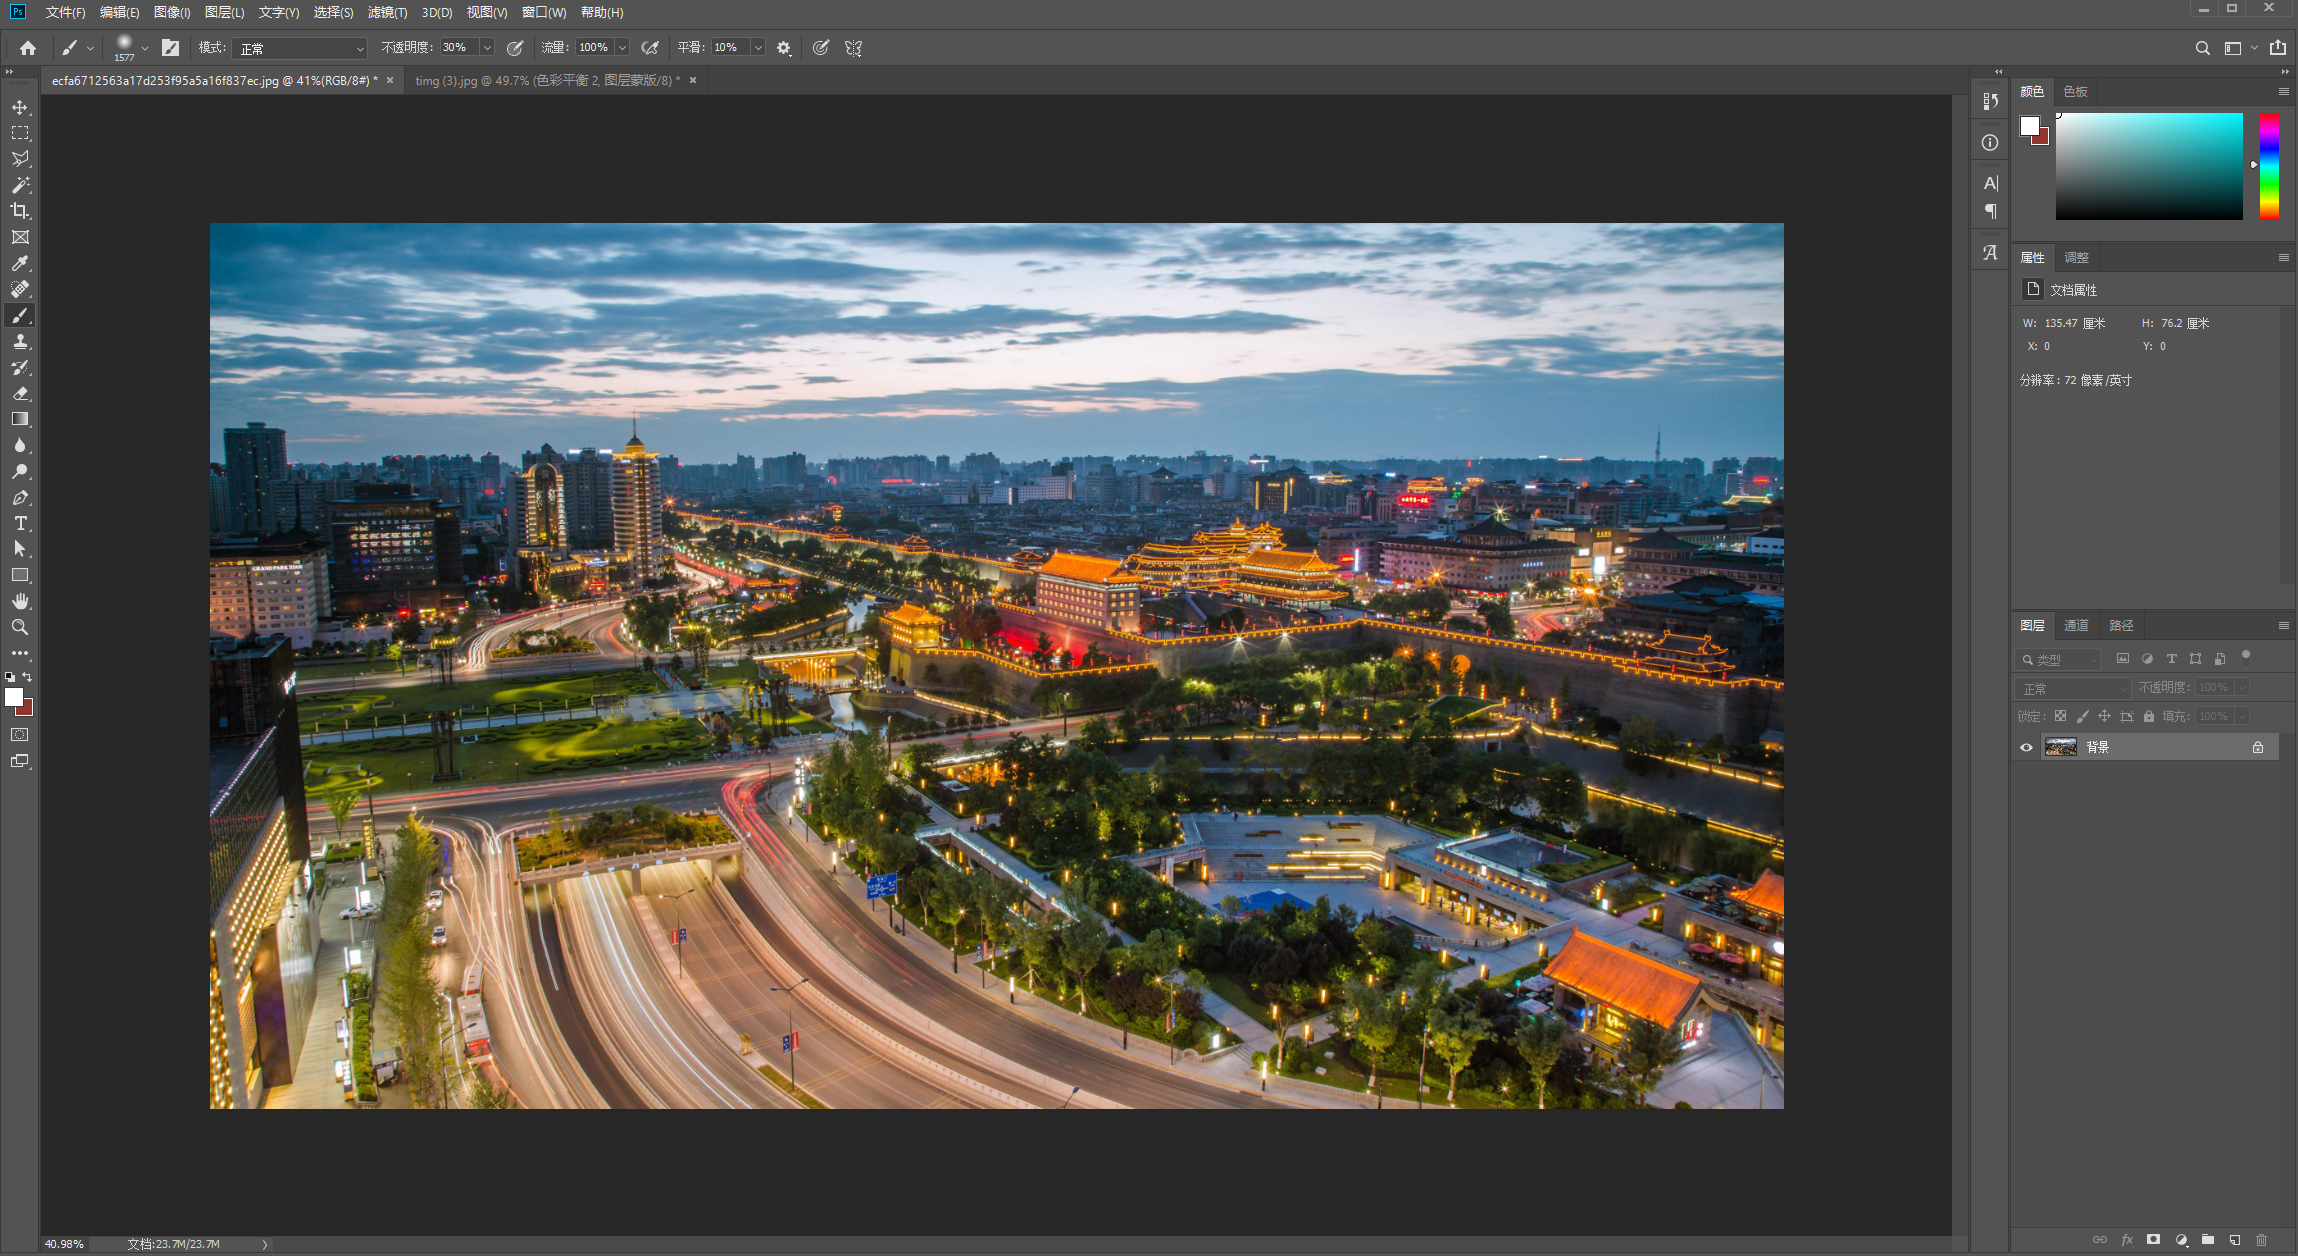Select the Zoom tool
Image resolution: width=2298 pixels, height=1256 pixels.
point(20,627)
